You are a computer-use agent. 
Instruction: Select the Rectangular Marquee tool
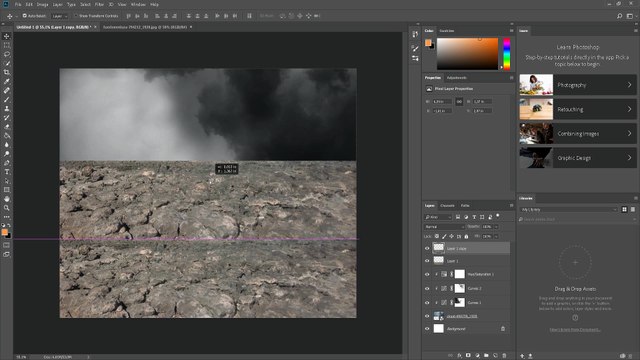point(7,45)
